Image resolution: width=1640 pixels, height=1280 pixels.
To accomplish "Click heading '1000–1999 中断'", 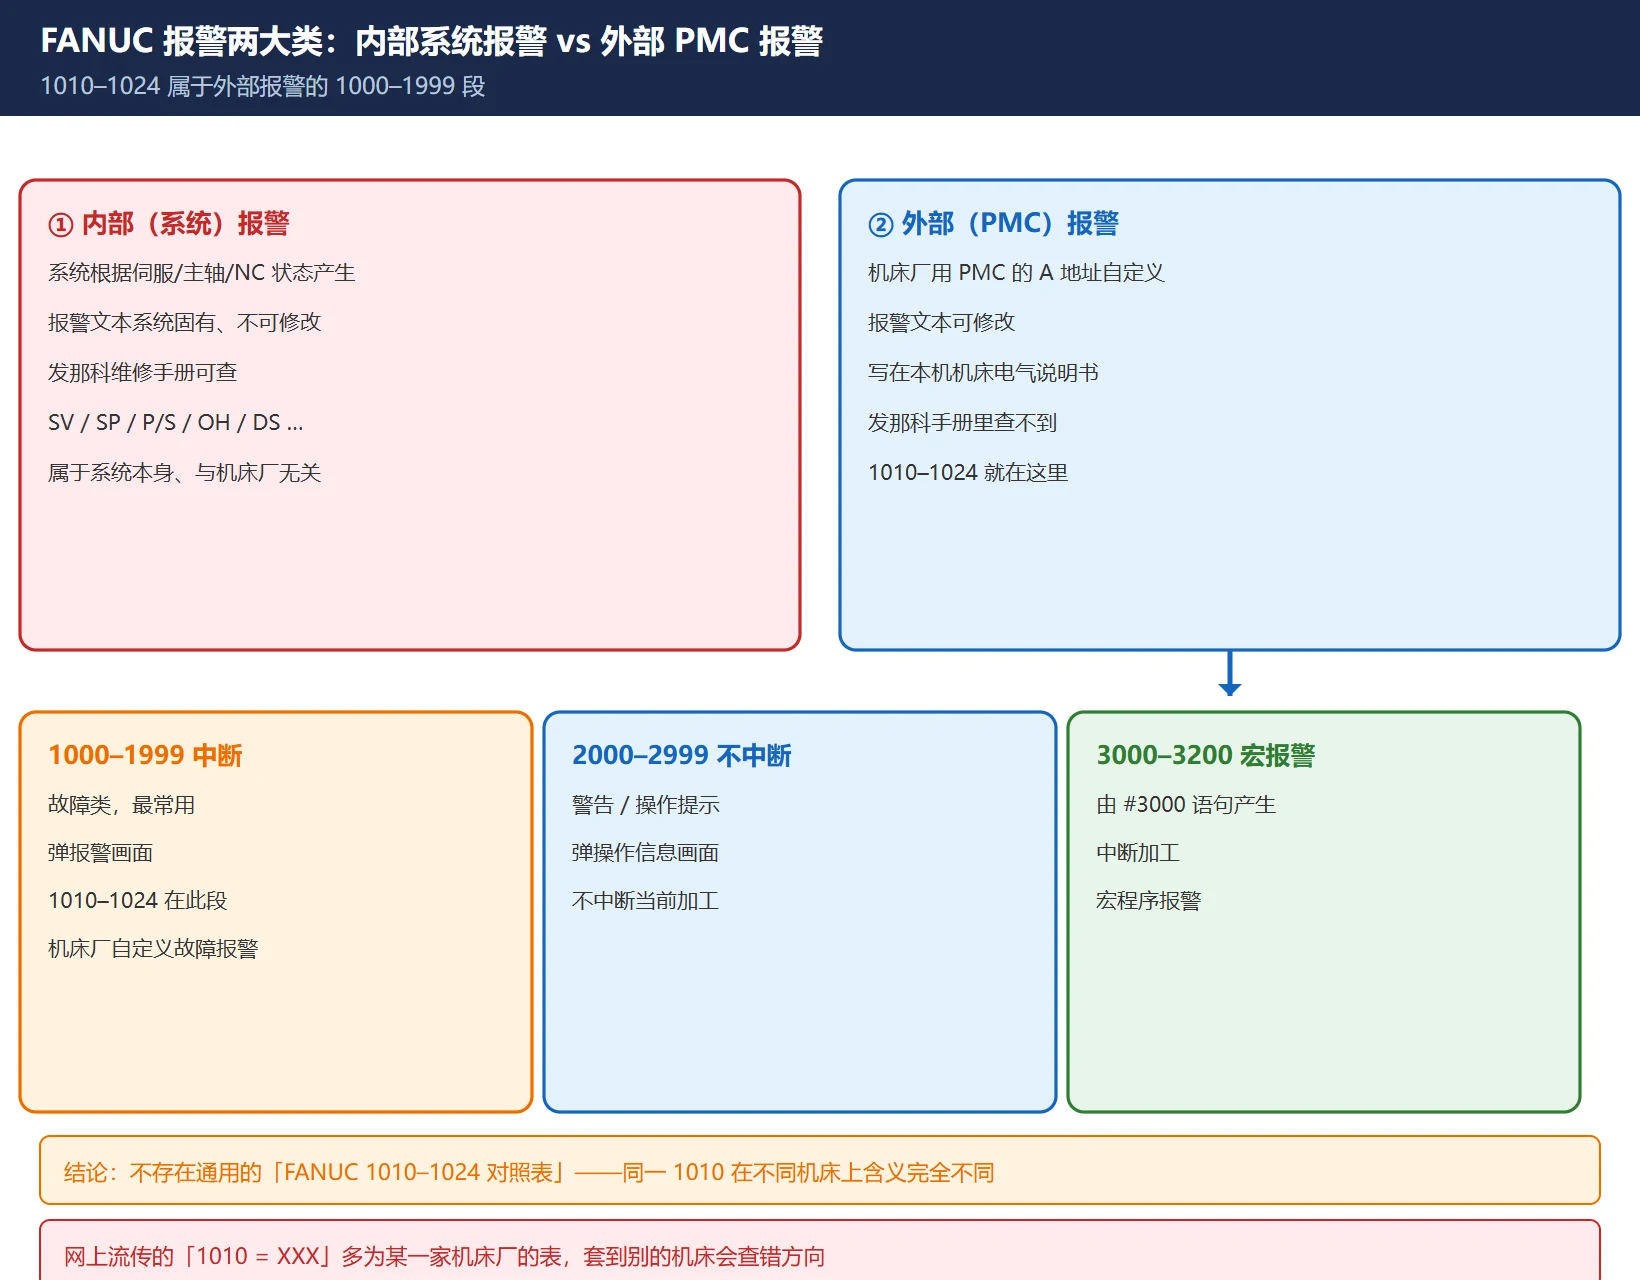I will pyautogui.click(x=146, y=755).
